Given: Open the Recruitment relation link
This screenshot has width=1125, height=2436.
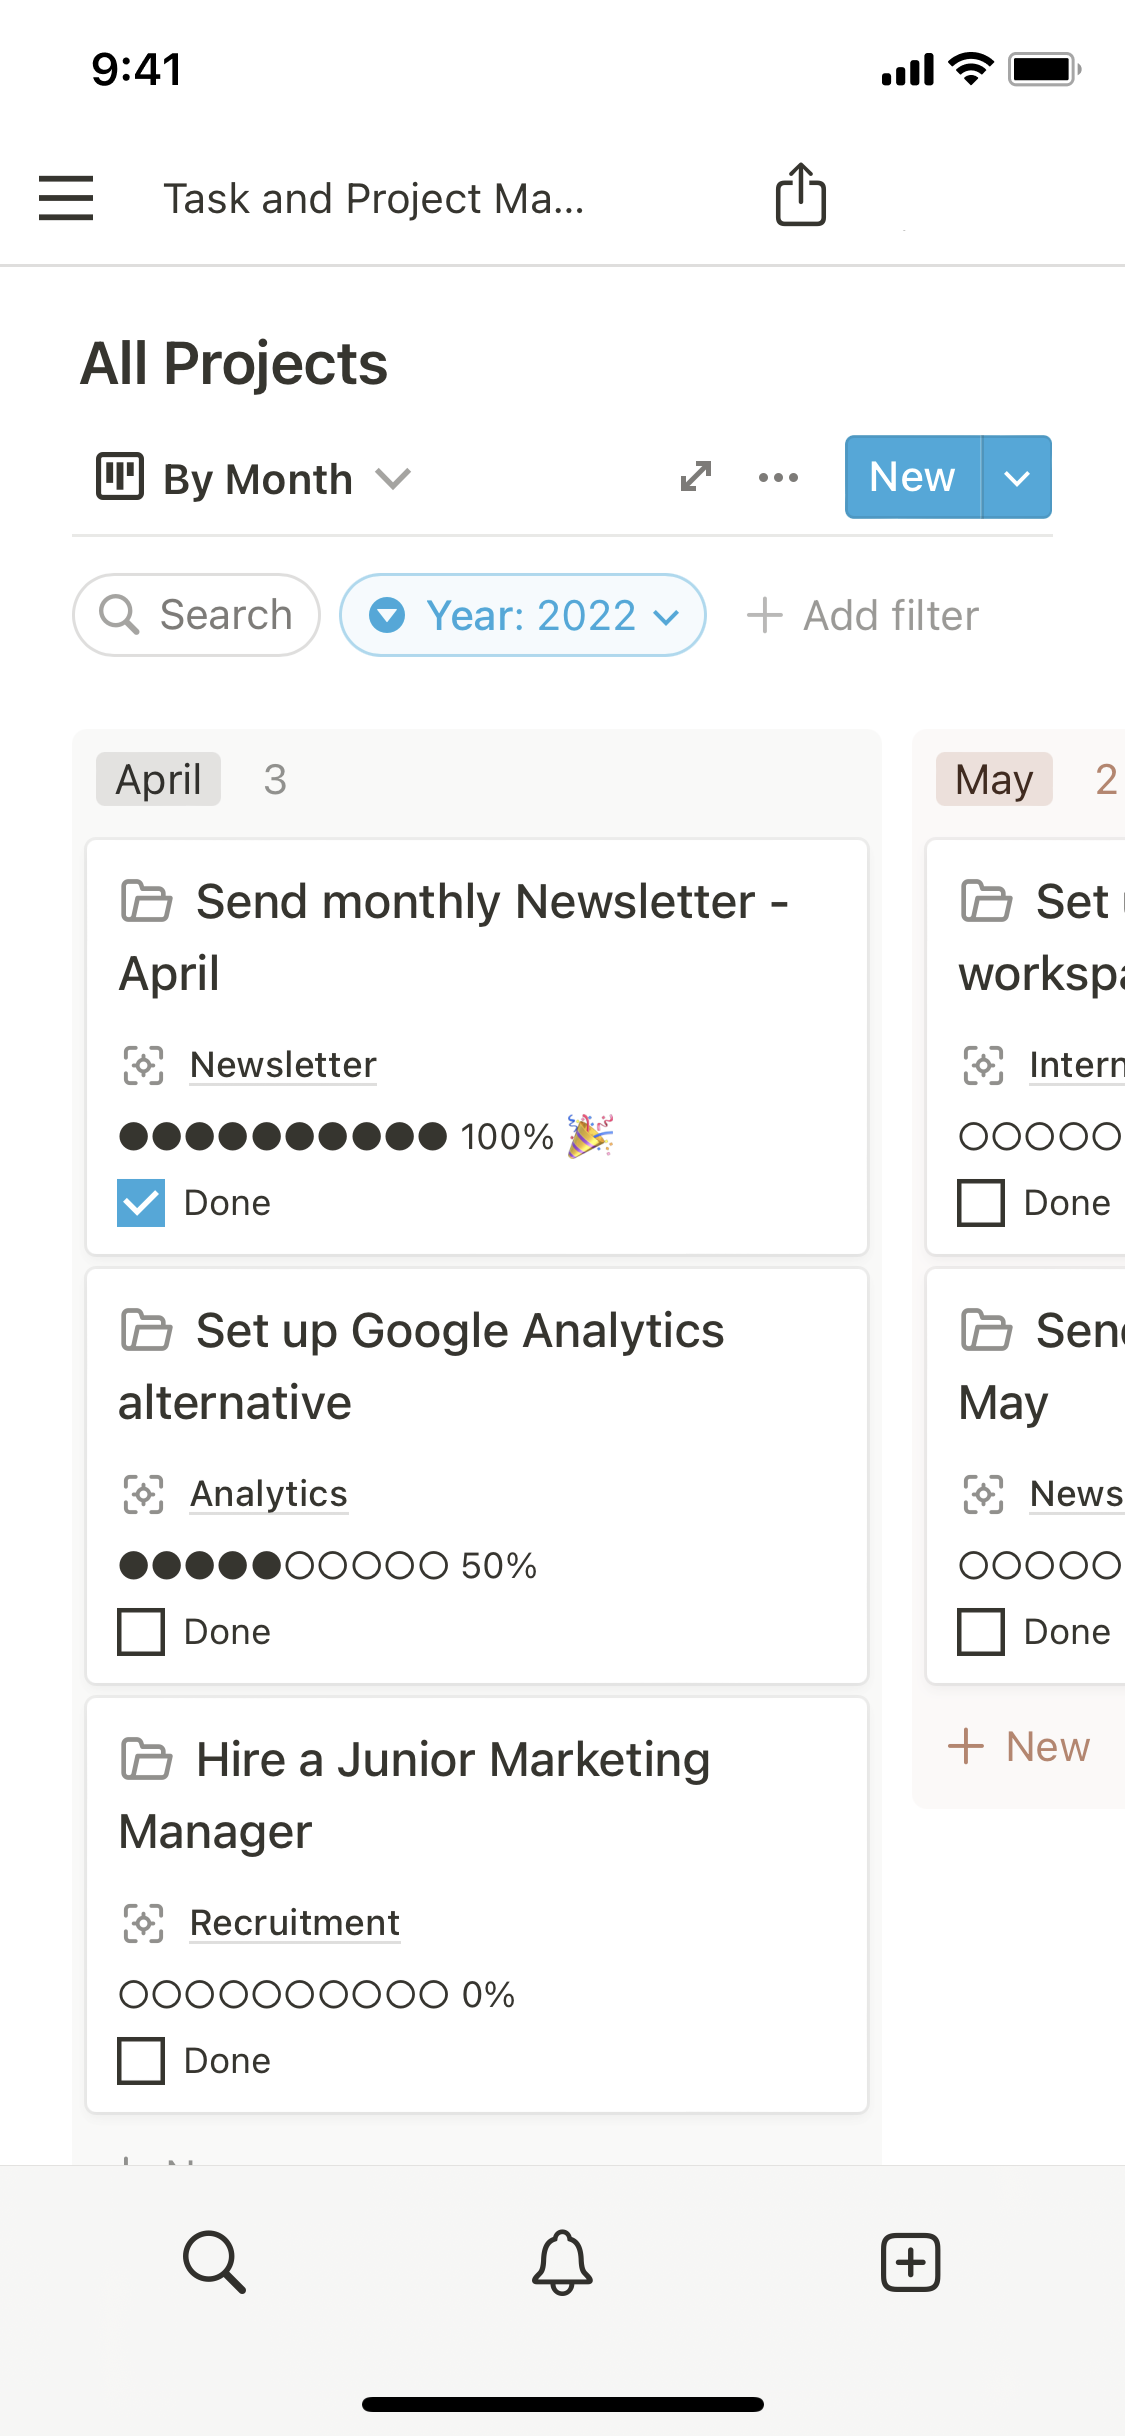Looking at the screenshot, I should point(295,1923).
